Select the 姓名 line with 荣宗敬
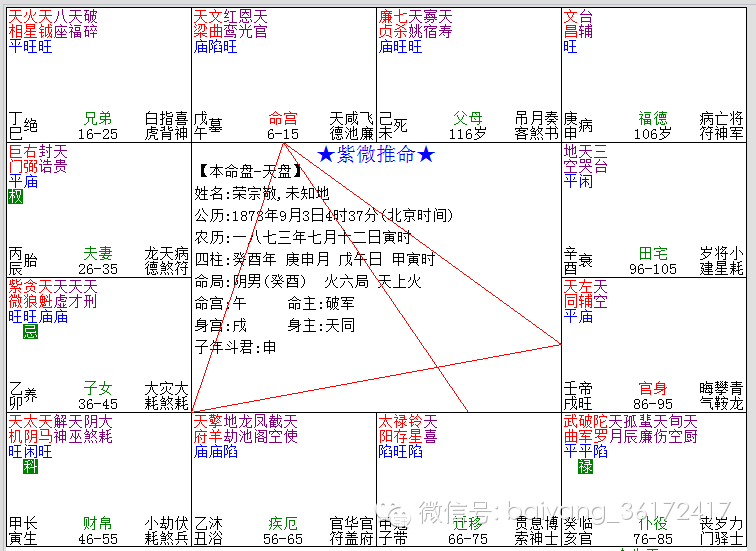Viewport: 756px width, 551px height. click(x=262, y=193)
